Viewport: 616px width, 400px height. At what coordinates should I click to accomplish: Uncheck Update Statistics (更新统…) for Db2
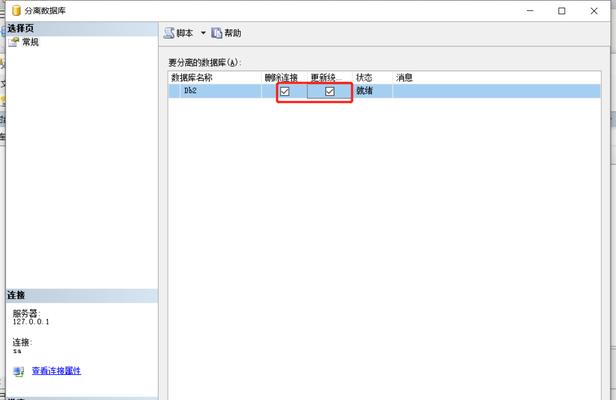pyautogui.click(x=330, y=92)
